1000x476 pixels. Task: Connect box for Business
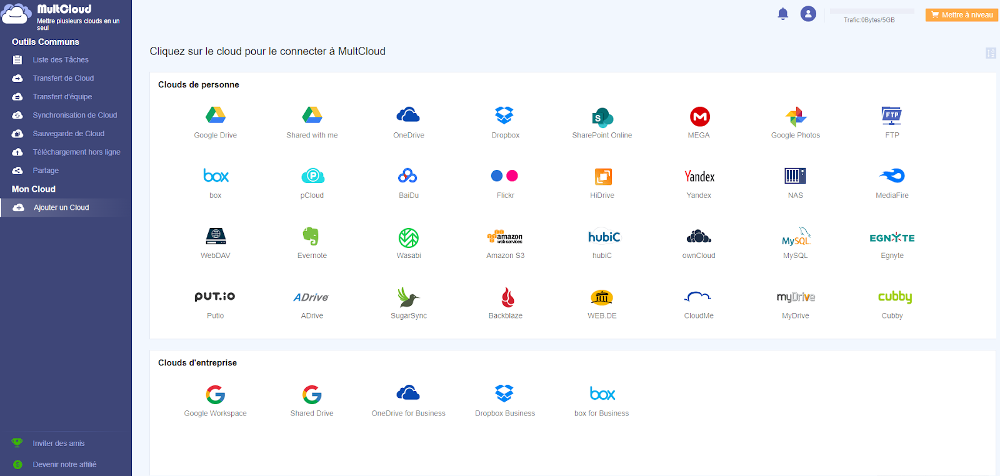[602, 401]
